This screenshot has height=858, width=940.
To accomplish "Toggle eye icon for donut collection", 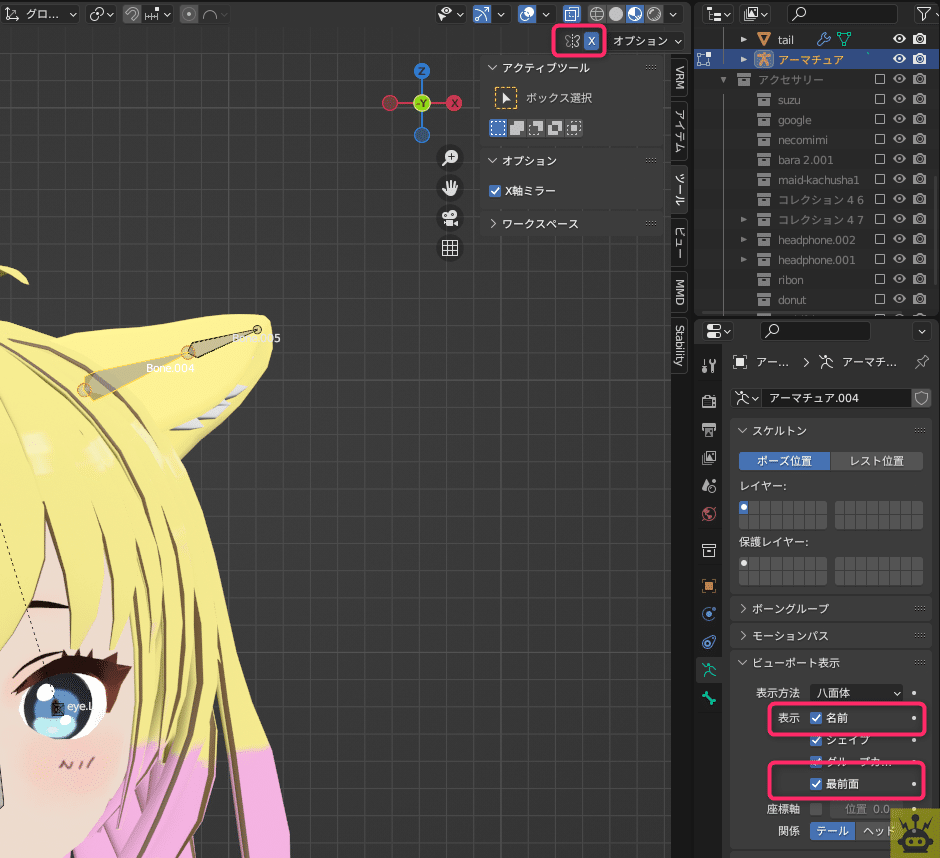I will coord(899,299).
